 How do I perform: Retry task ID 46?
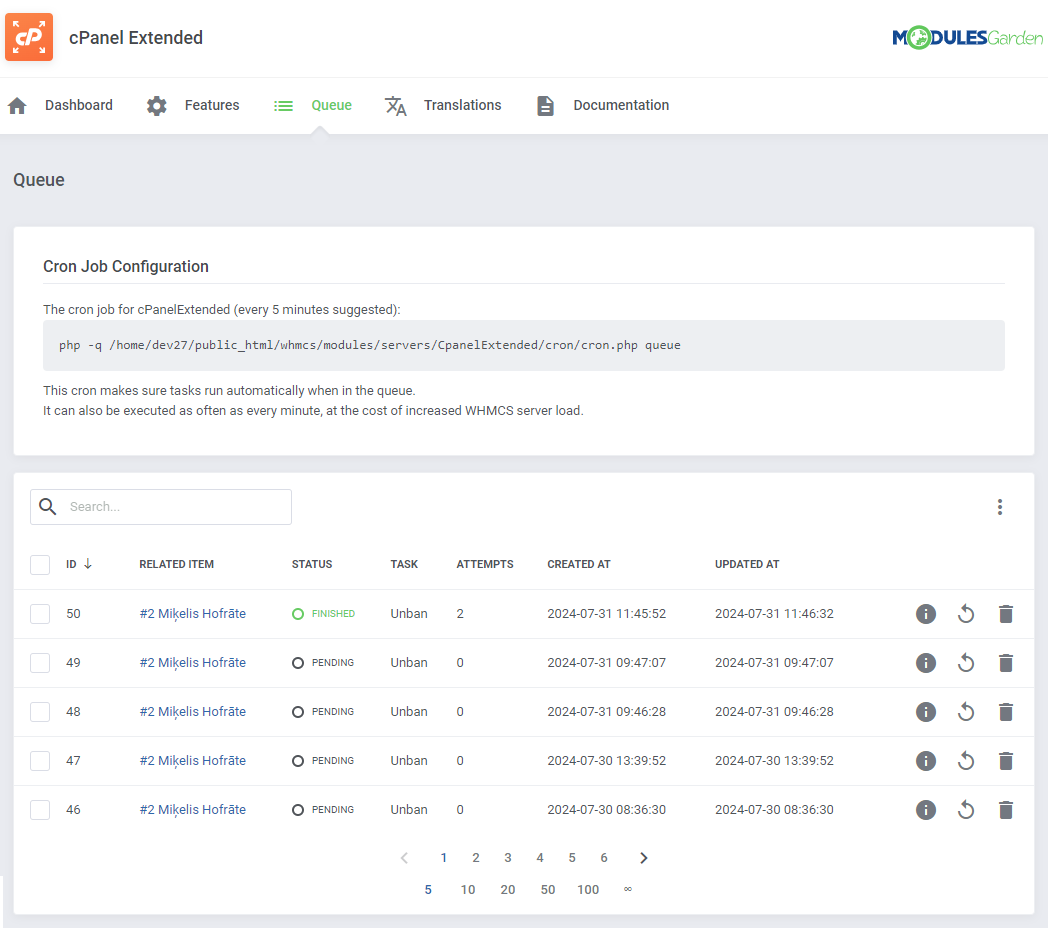pos(966,810)
